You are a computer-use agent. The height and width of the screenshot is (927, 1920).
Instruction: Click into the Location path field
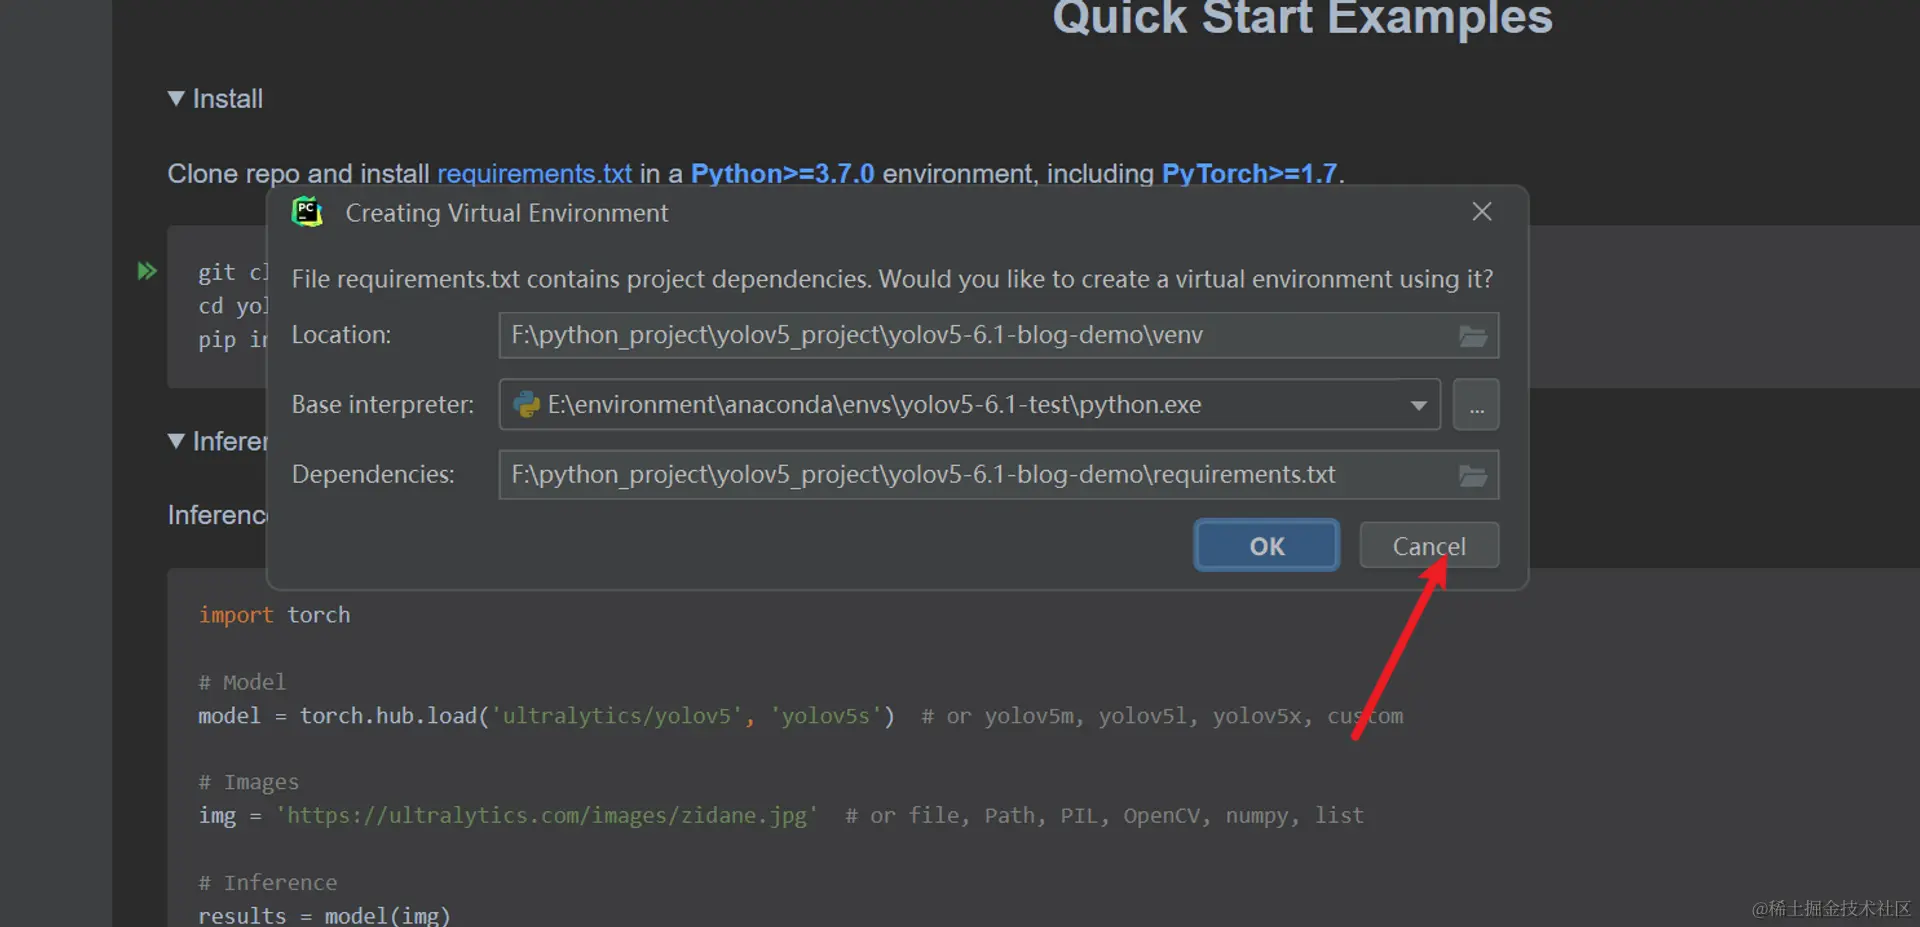pos(970,336)
